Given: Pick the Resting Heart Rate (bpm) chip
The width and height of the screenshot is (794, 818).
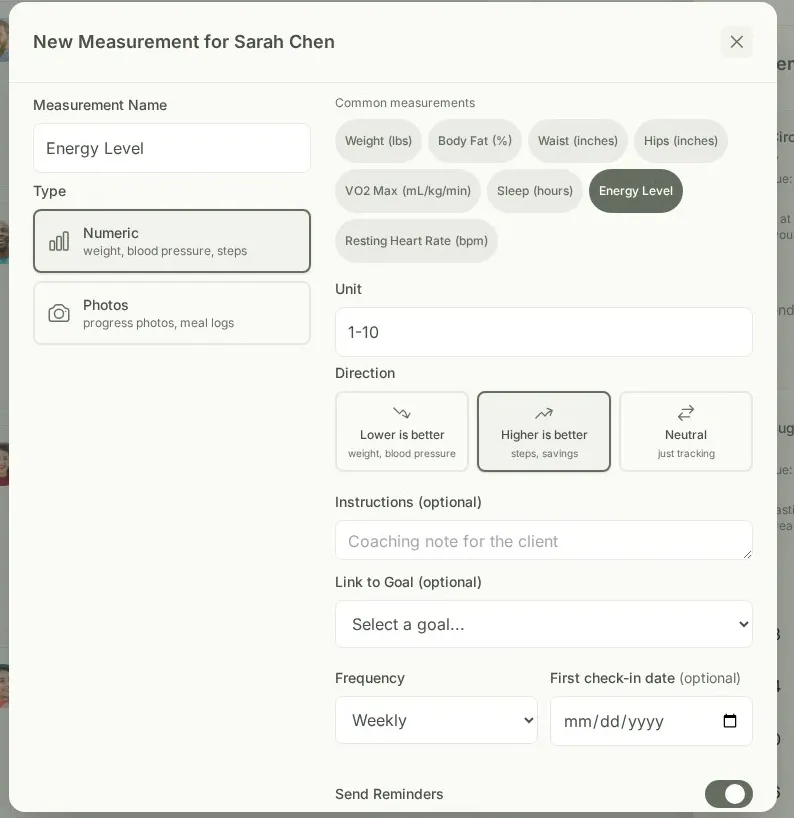Looking at the screenshot, I should pos(416,241).
